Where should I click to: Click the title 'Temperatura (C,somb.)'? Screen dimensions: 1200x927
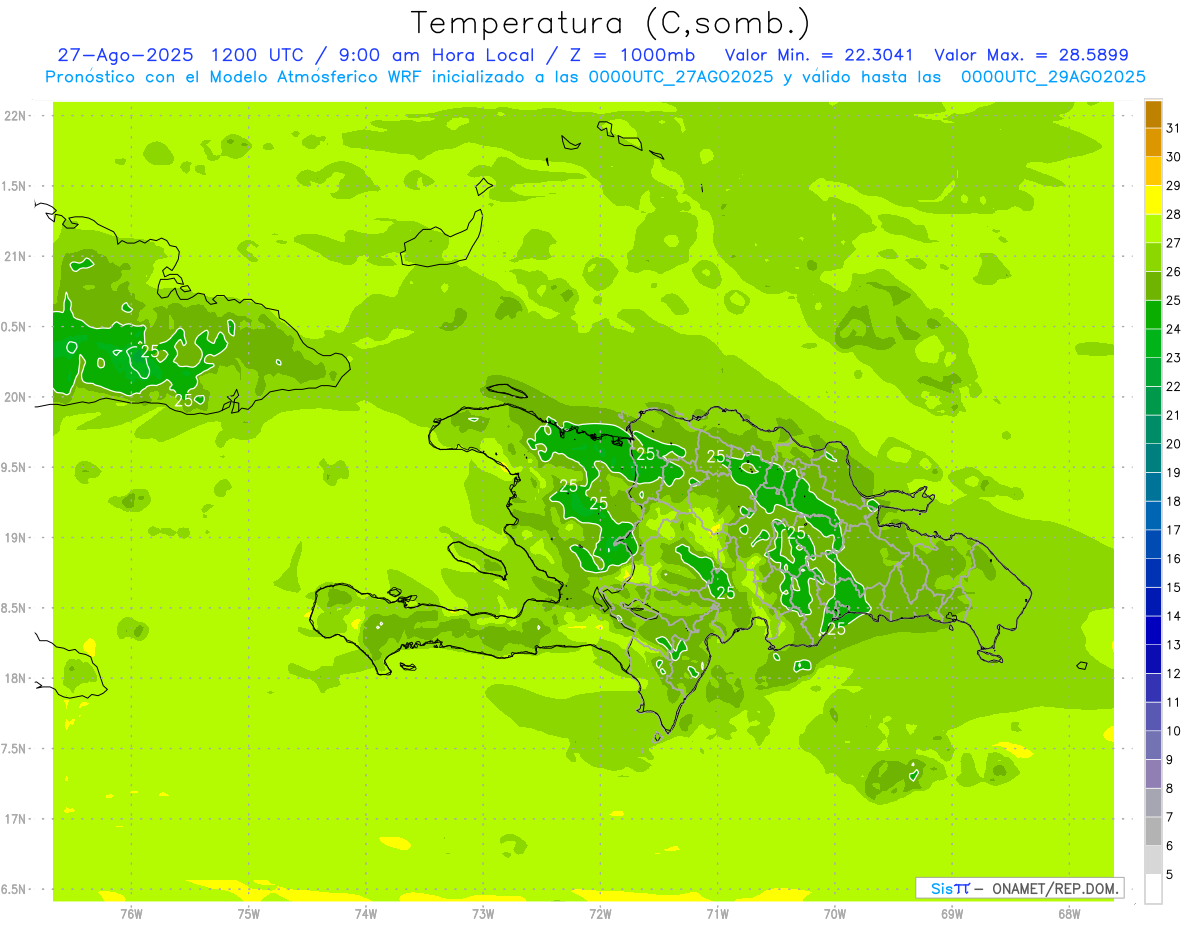tap(612, 23)
